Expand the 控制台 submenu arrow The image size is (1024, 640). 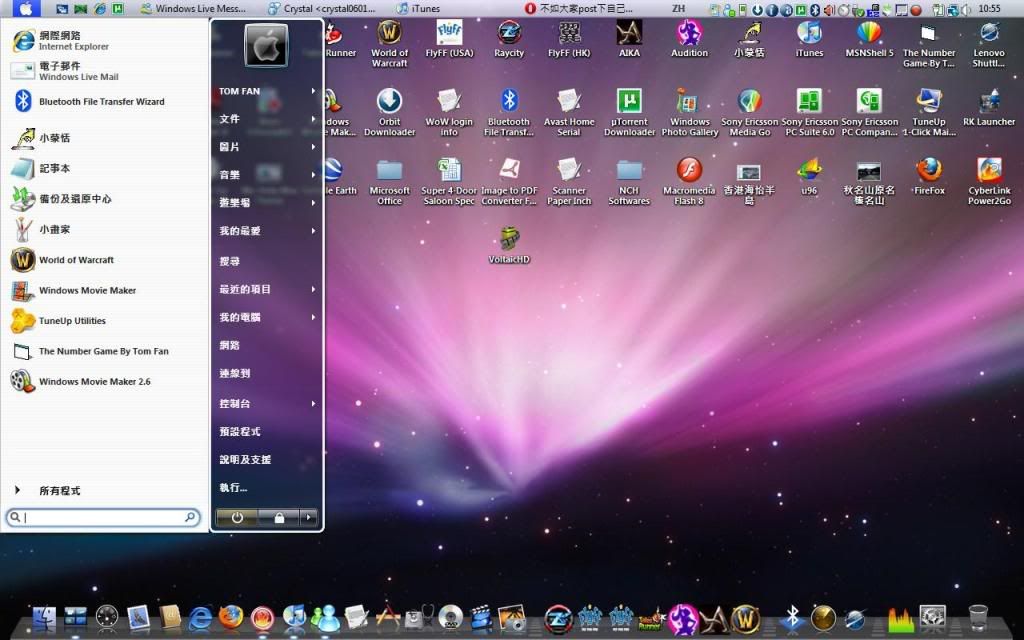(x=313, y=404)
